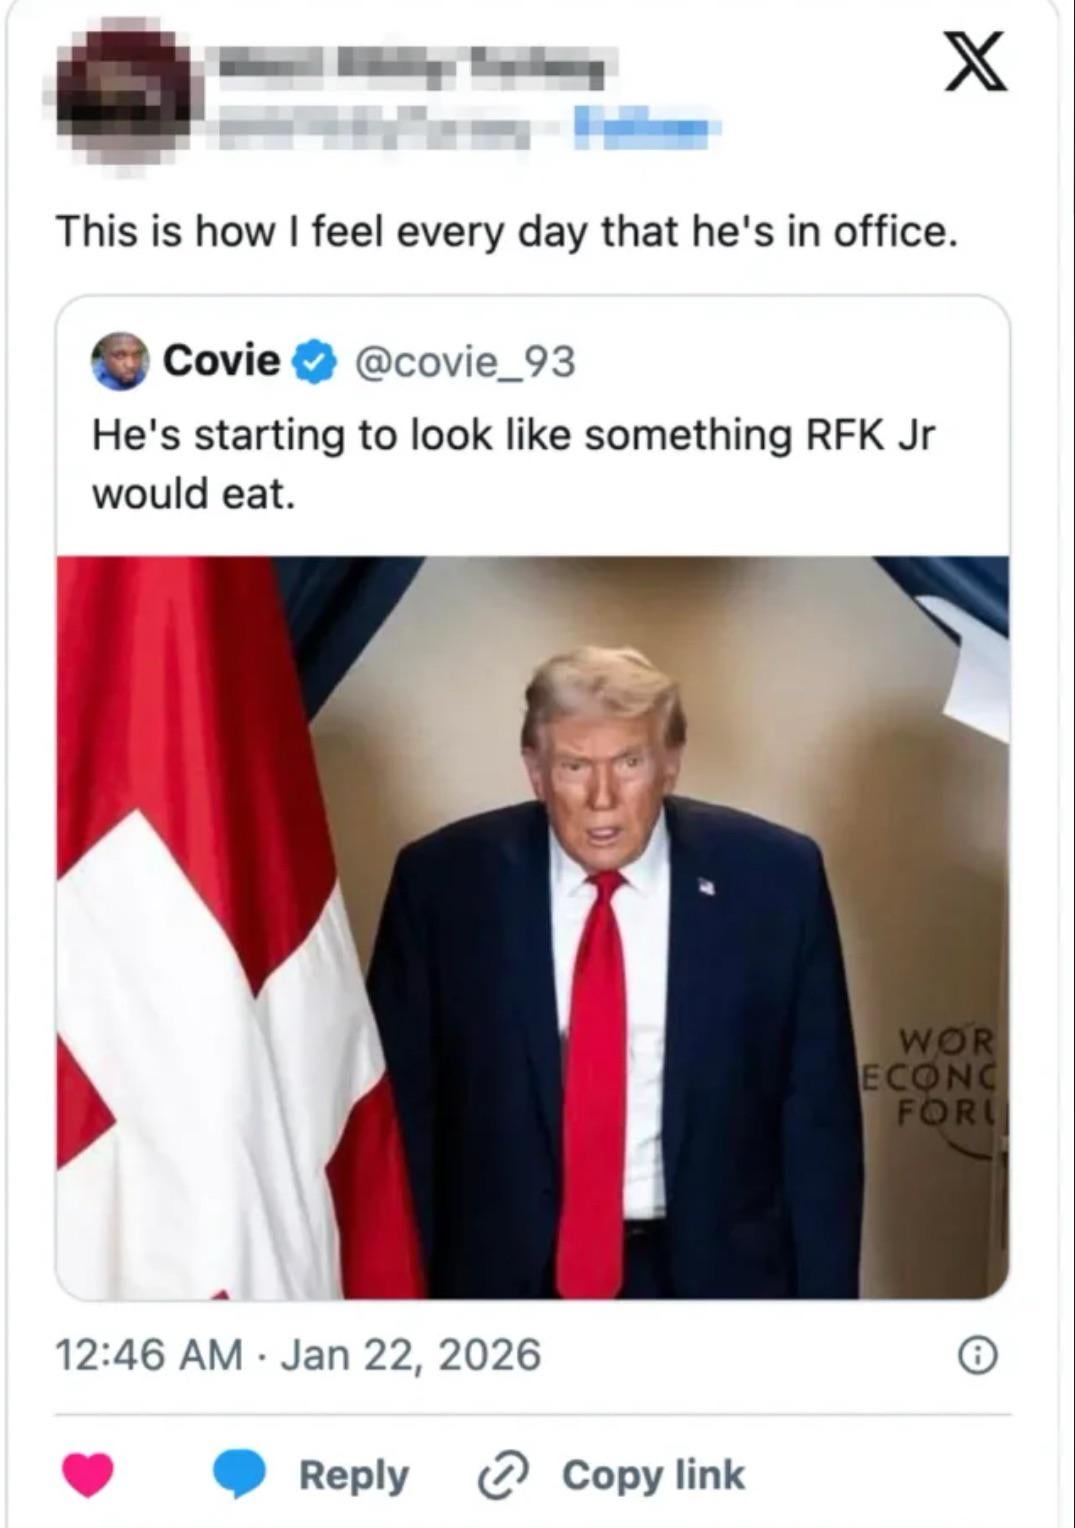The width and height of the screenshot is (1075, 1528).
Task: Open the Jan 22, 2026 date link
Action: (410, 1355)
